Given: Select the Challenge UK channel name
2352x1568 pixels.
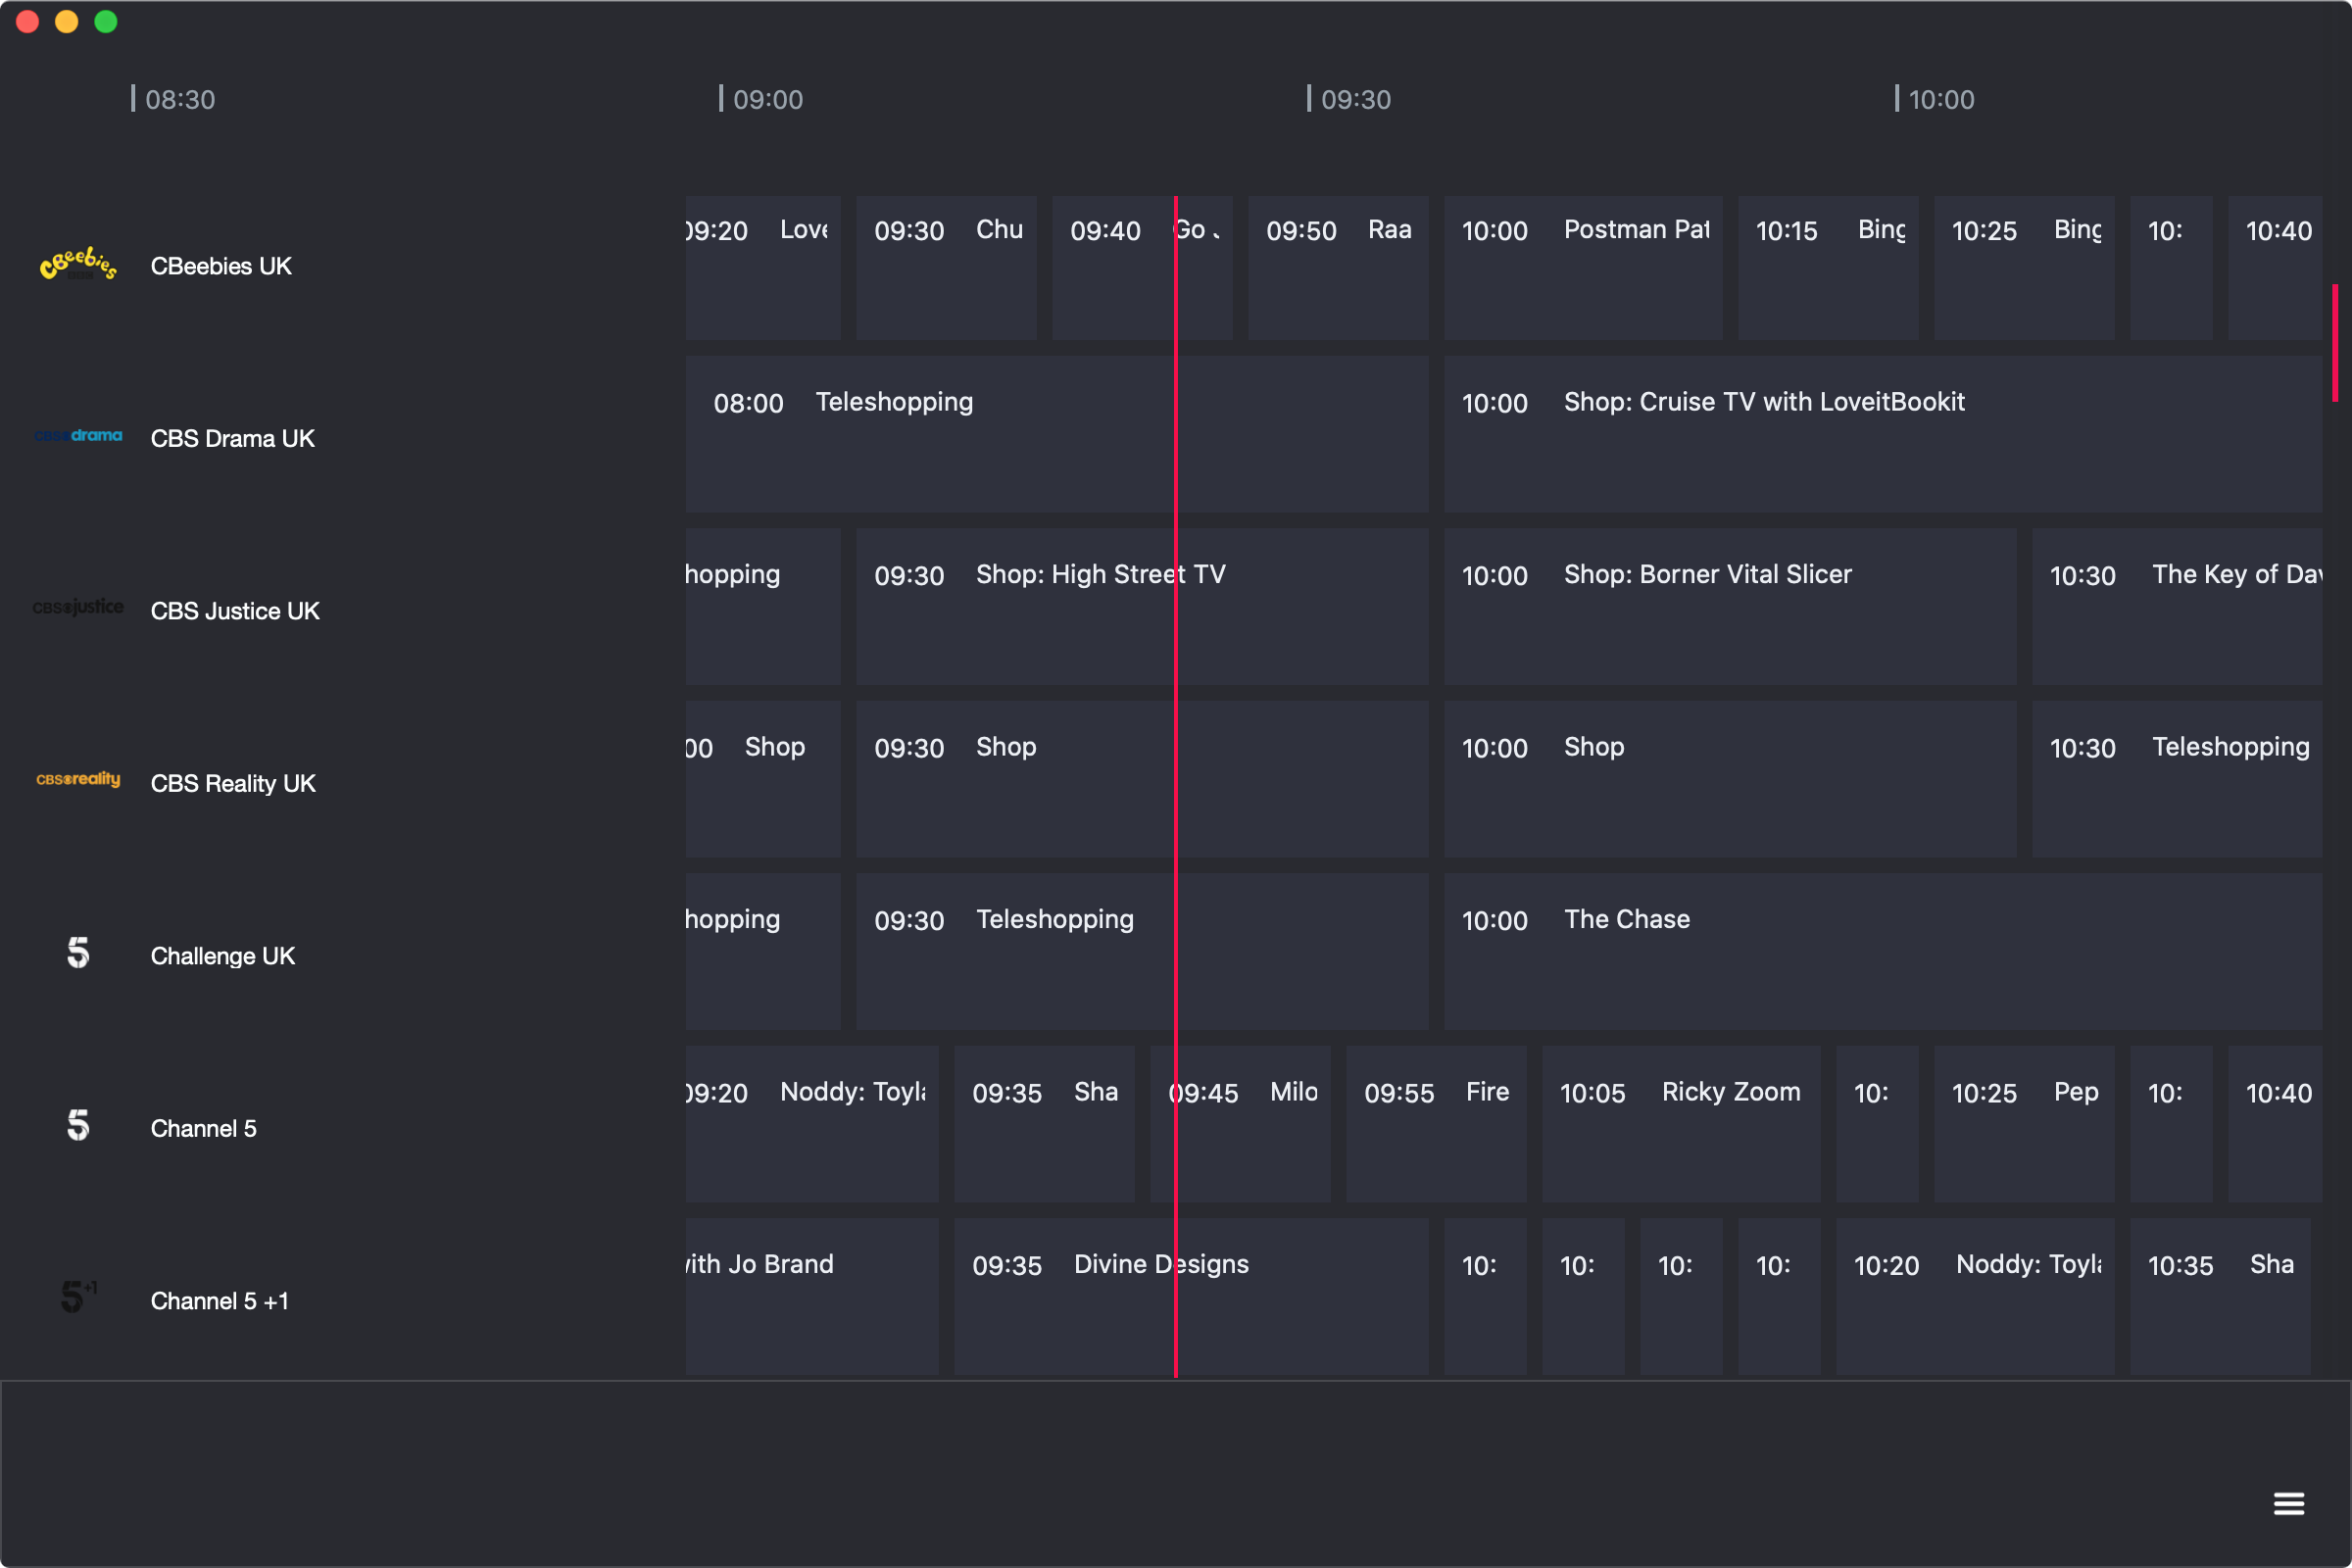Looking at the screenshot, I should (x=222, y=956).
